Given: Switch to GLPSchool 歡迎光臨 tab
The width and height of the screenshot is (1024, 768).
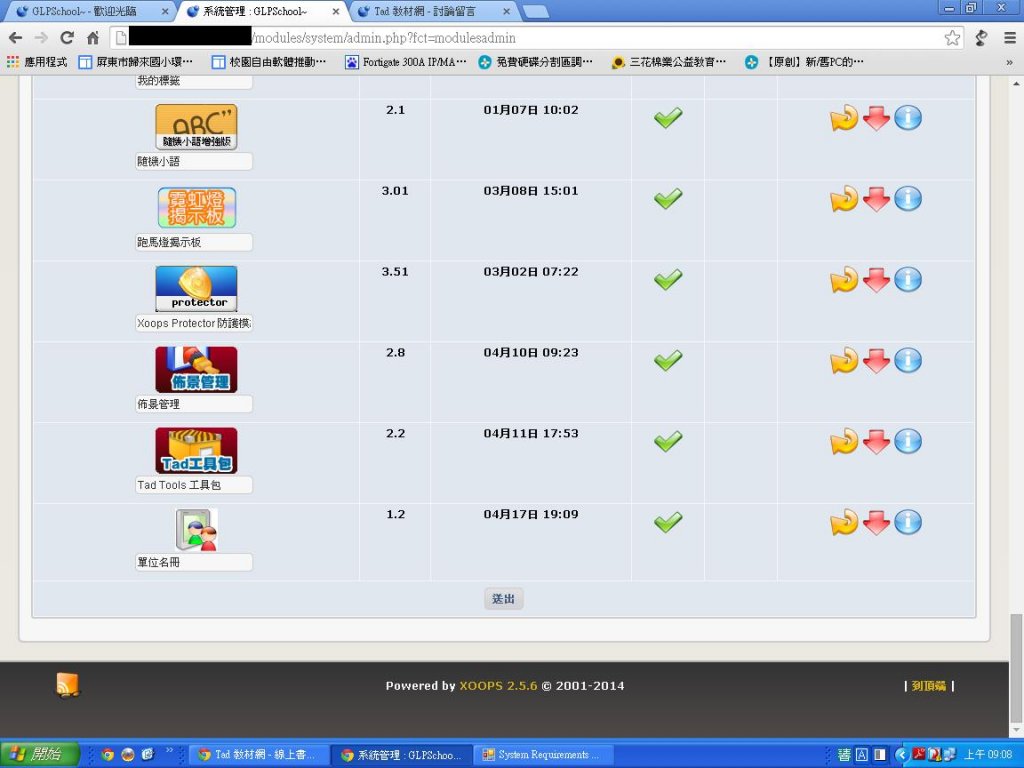Looking at the screenshot, I should (x=89, y=11).
